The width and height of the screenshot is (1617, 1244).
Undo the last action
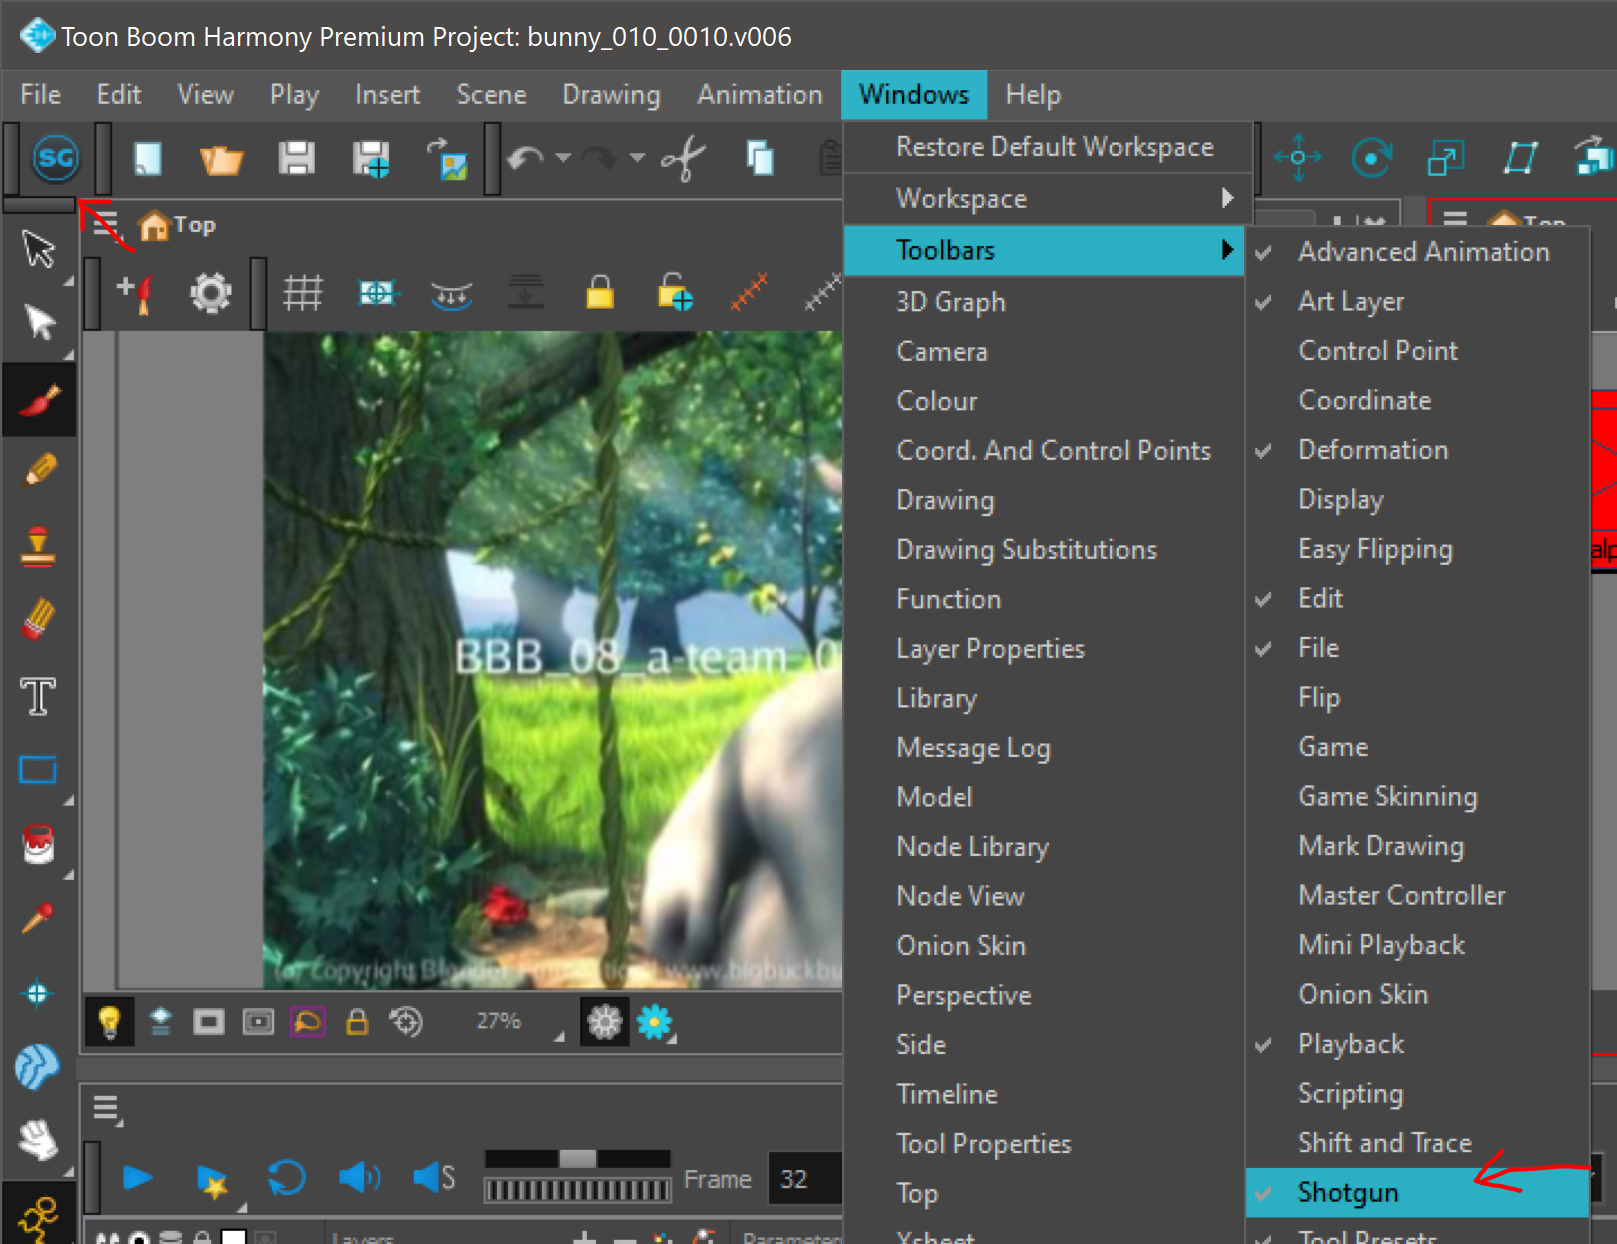(x=525, y=158)
